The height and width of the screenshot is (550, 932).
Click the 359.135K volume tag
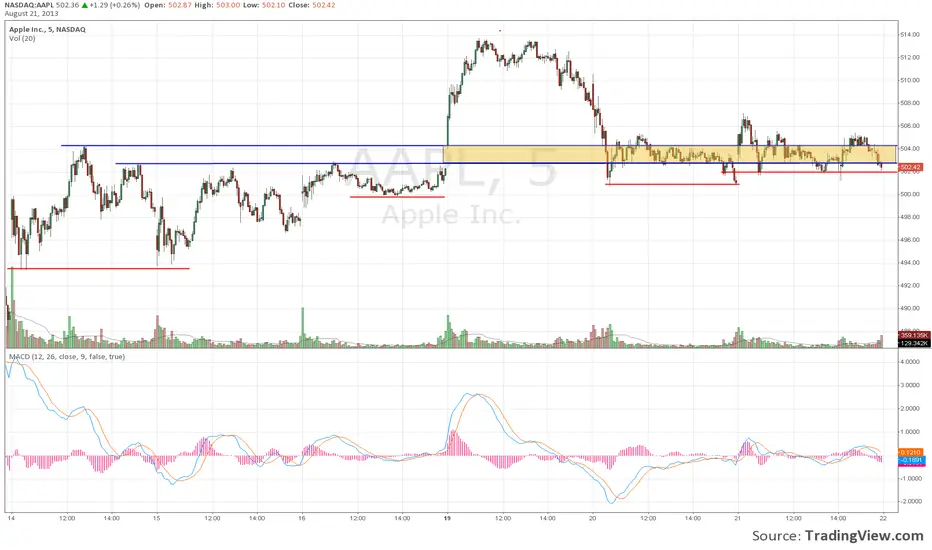914,336
